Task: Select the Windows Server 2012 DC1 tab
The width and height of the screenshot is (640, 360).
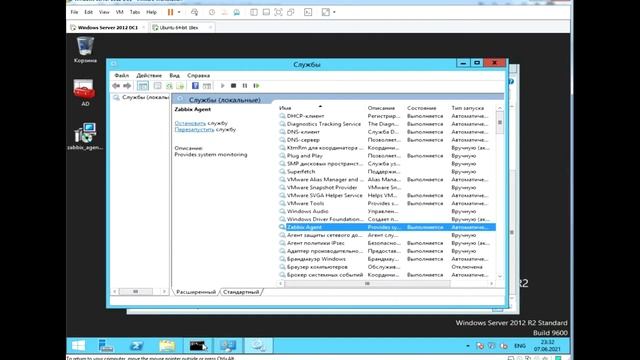Action: pos(108,27)
